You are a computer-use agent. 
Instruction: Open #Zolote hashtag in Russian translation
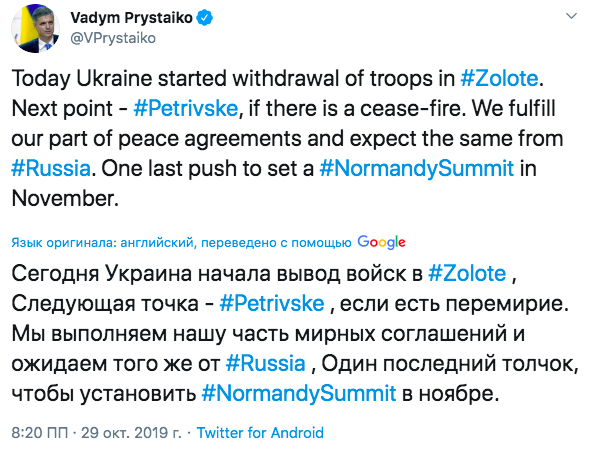tap(467, 273)
